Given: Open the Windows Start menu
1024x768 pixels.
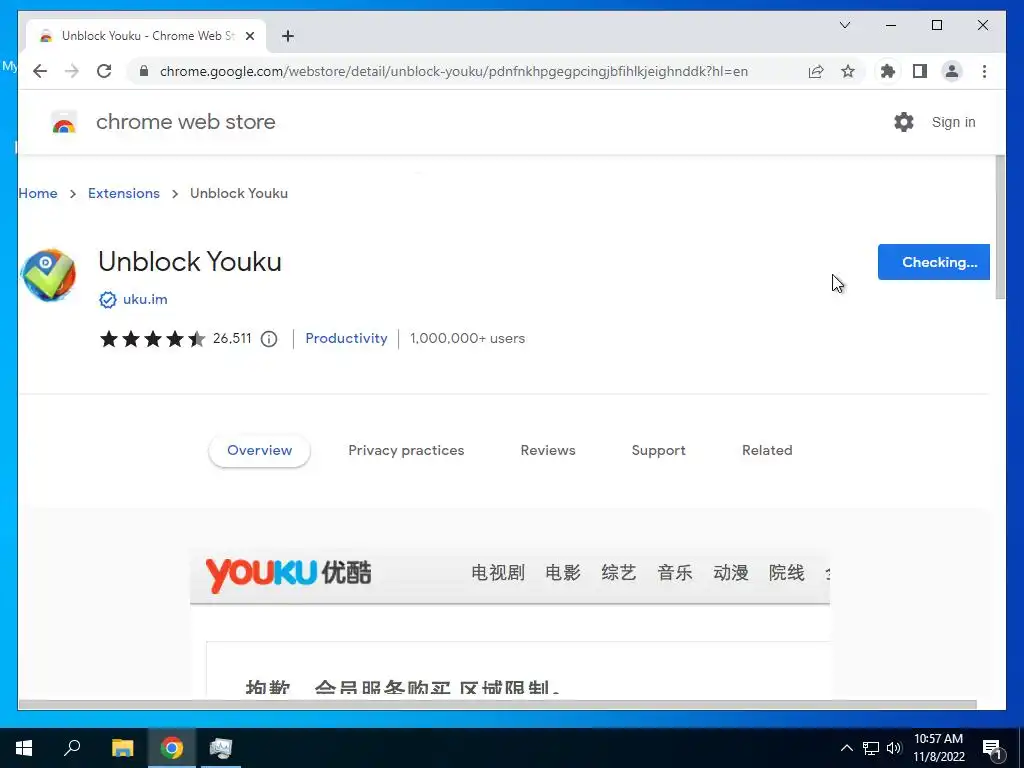Looking at the screenshot, I should [24, 748].
